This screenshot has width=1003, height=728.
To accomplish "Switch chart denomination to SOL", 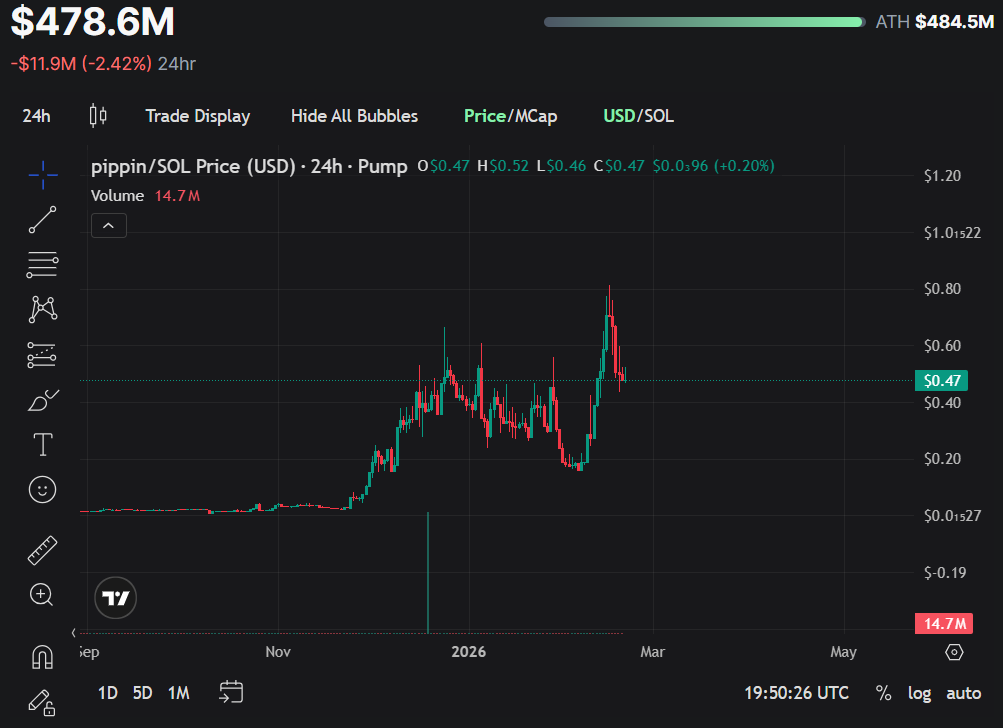I will (x=663, y=115).
